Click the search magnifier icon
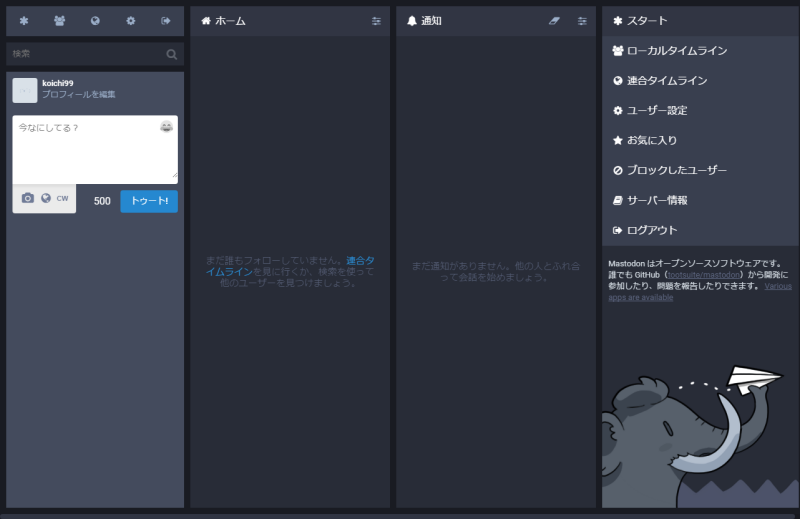 172,54
